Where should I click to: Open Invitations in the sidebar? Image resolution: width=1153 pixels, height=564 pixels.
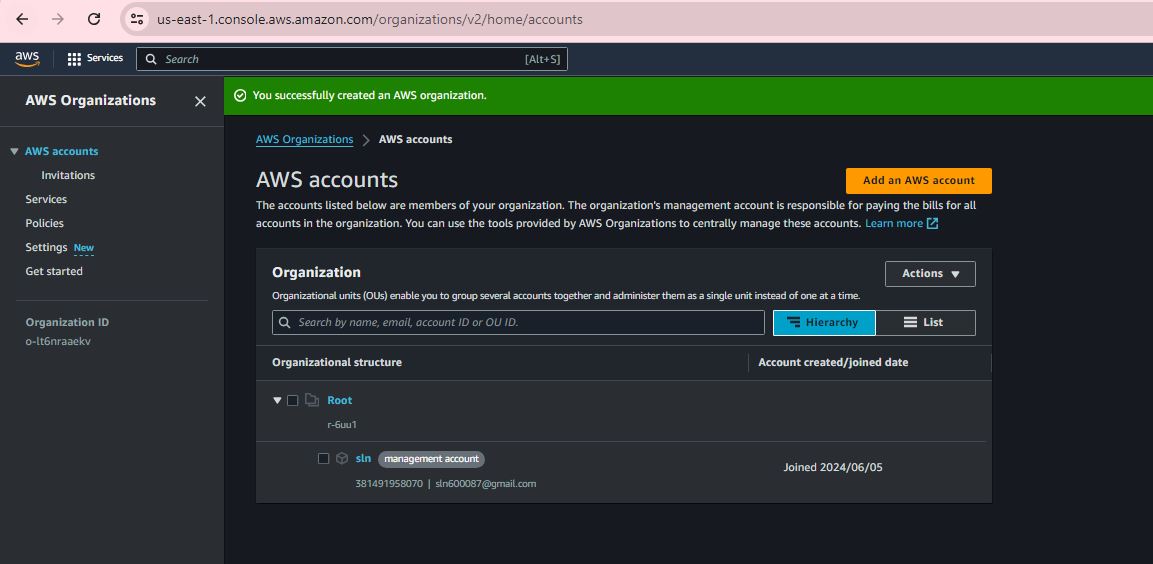pos(68,175)
